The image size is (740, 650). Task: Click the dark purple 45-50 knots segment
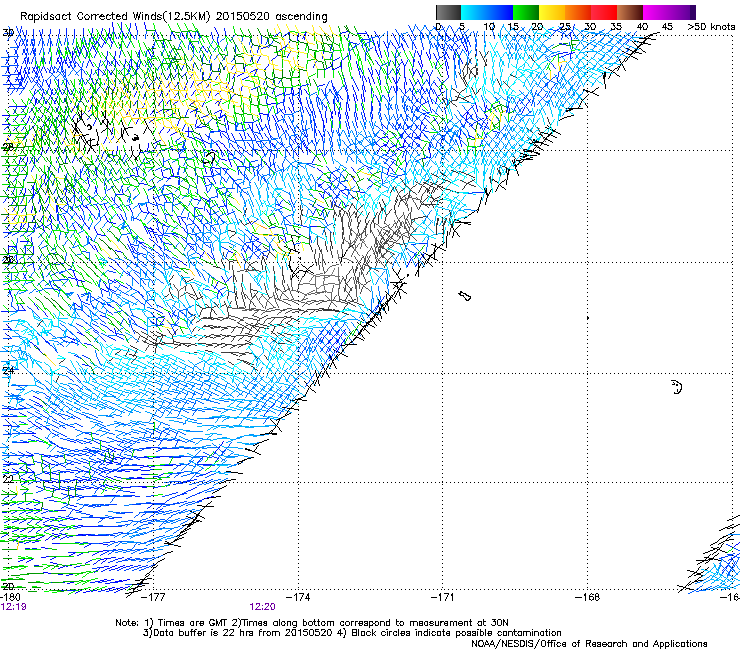point(682,12)
